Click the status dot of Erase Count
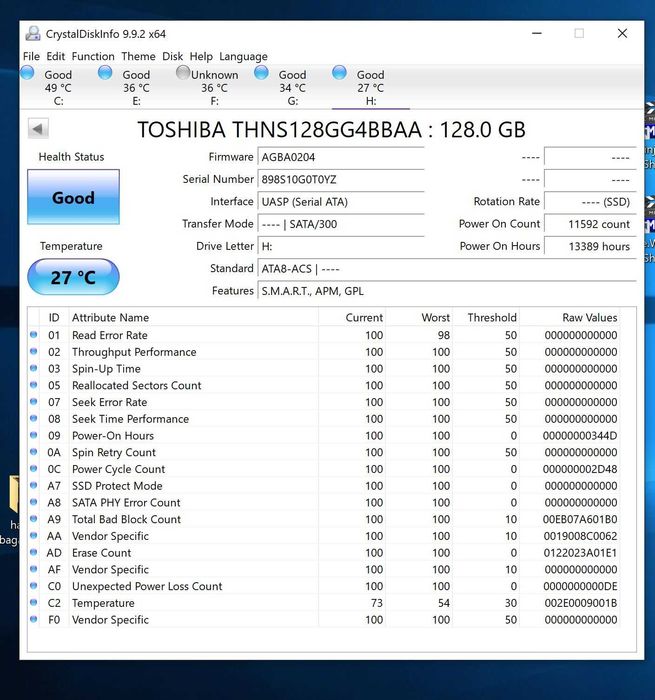 (33, 552)
